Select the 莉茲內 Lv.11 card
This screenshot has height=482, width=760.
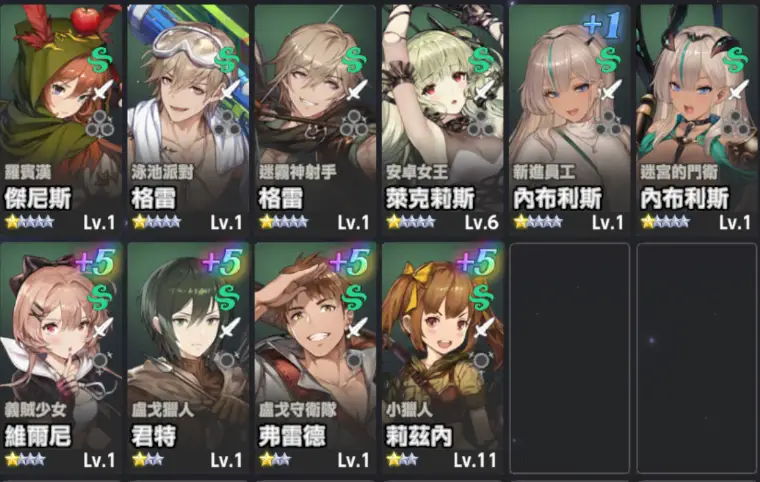442,358
